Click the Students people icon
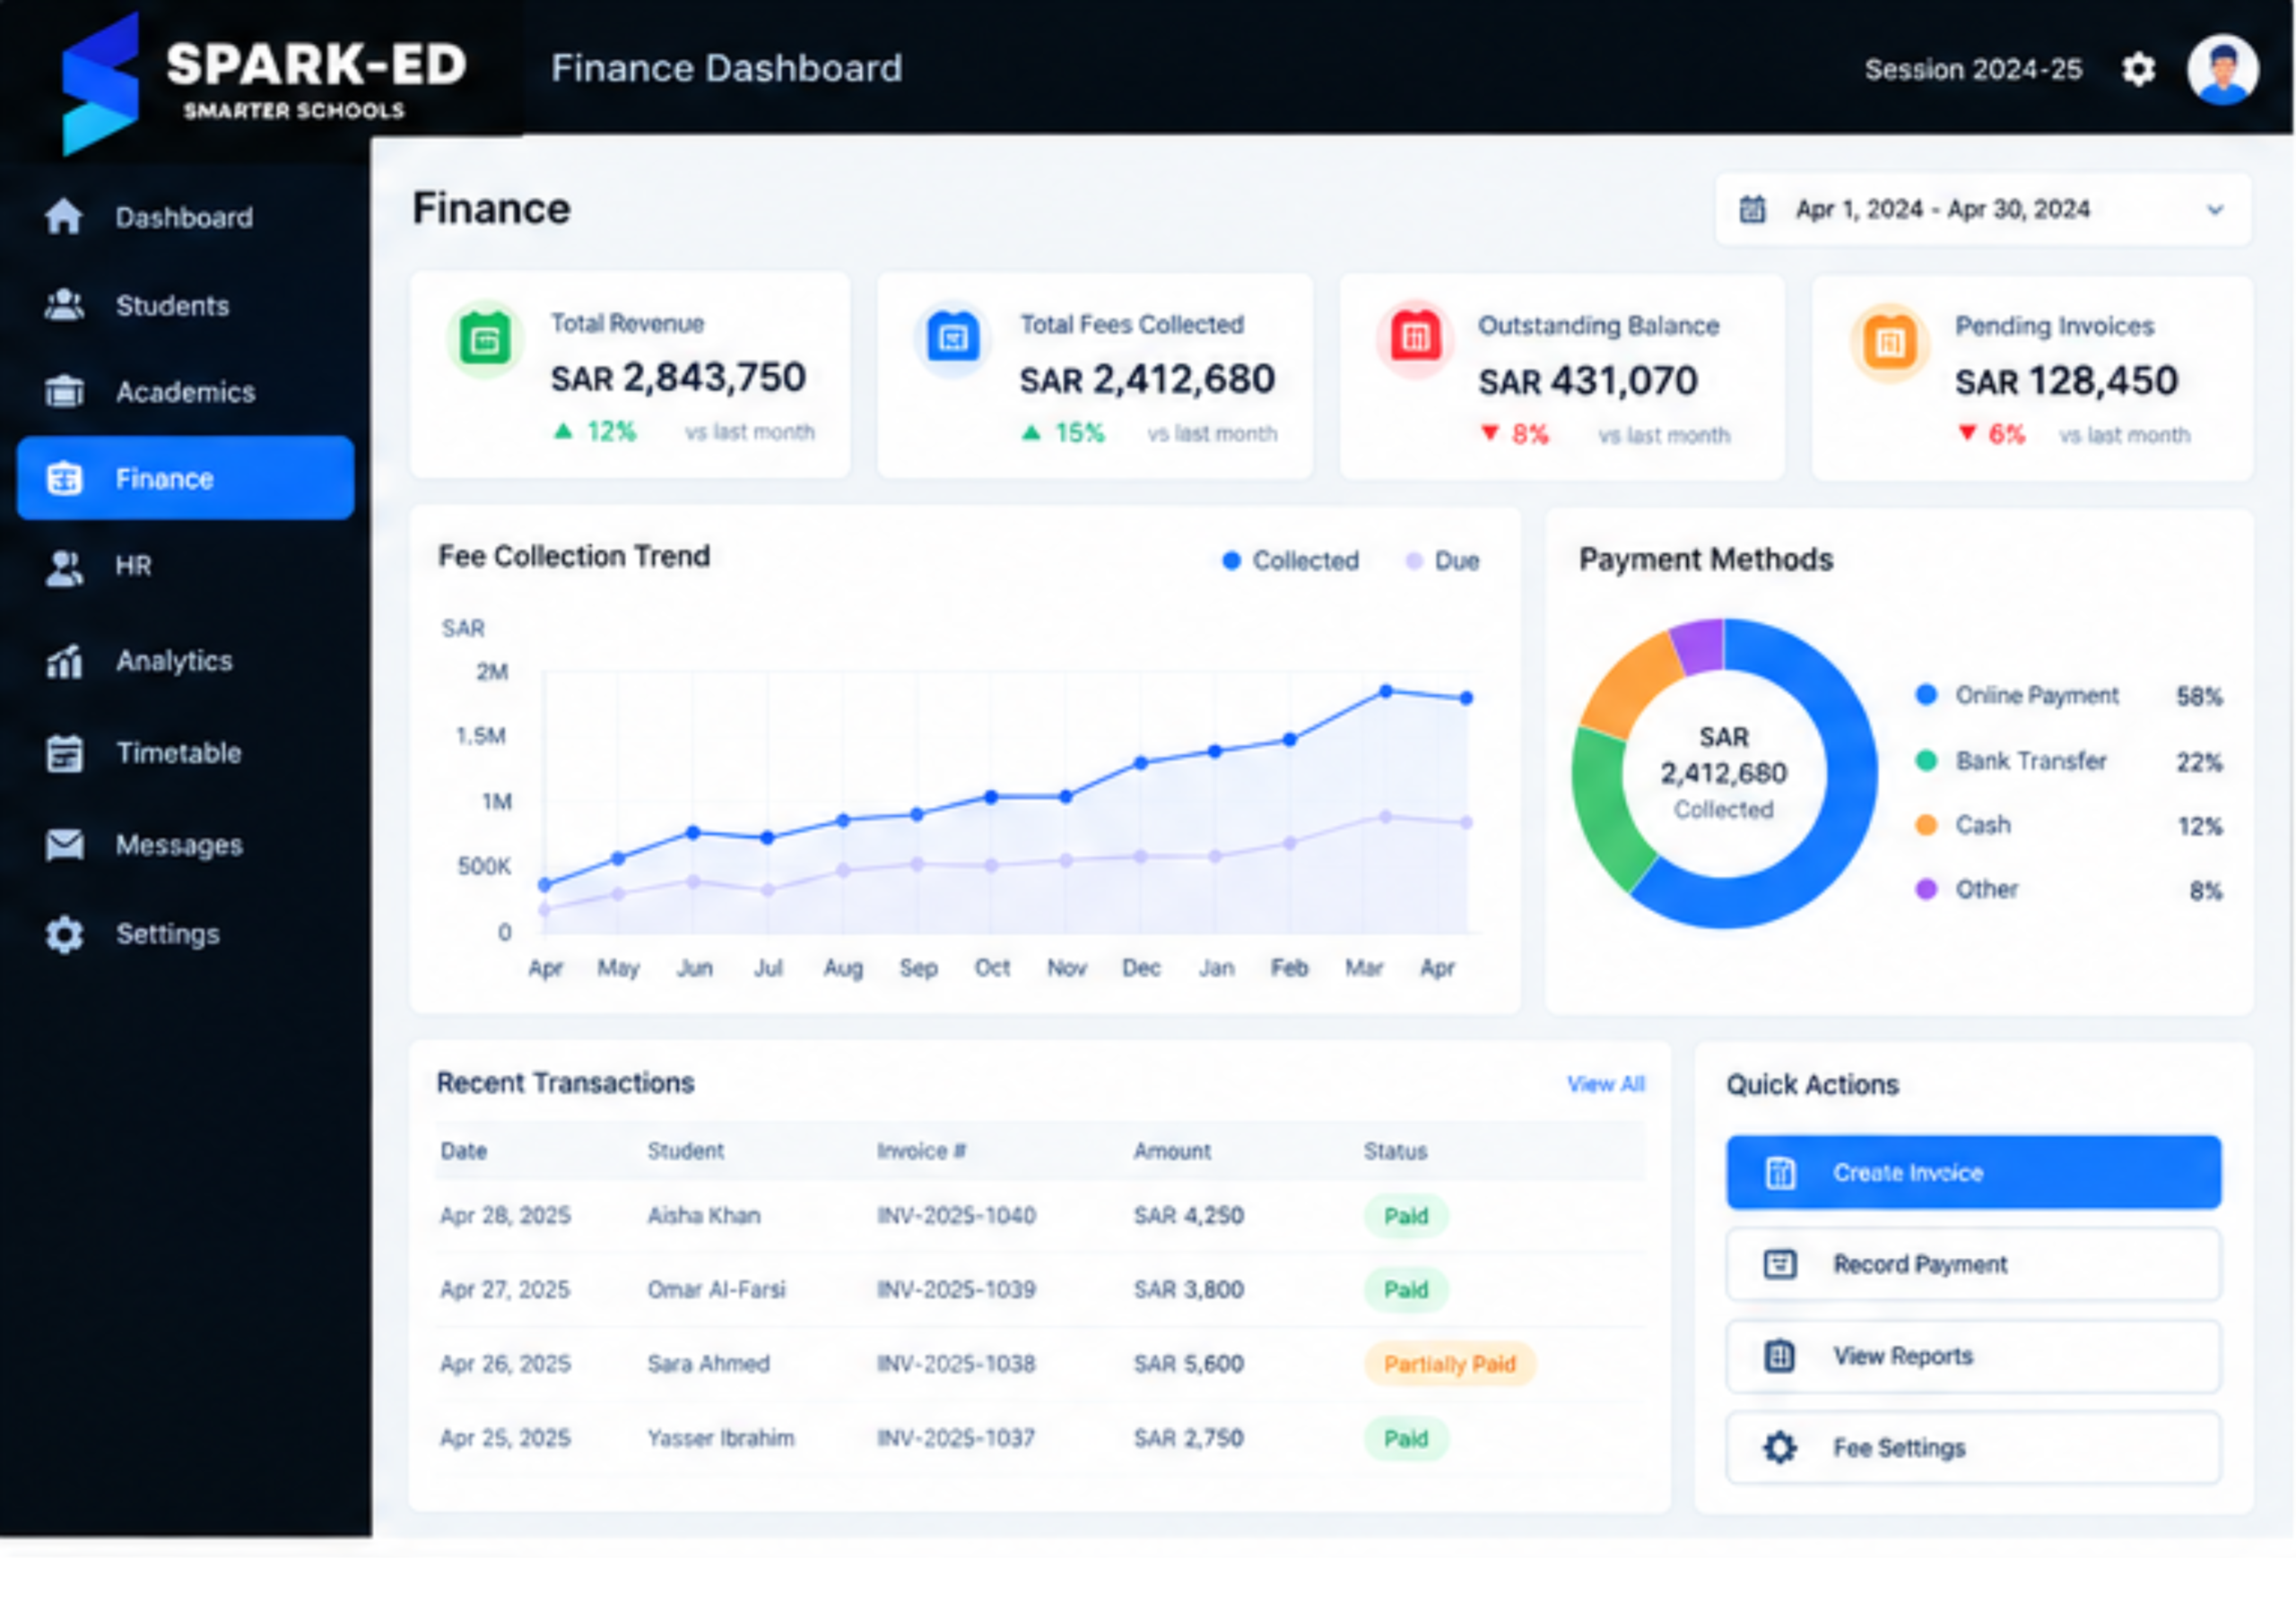The width and height of the screenshot is (2296, 1614). pos(64,304)
